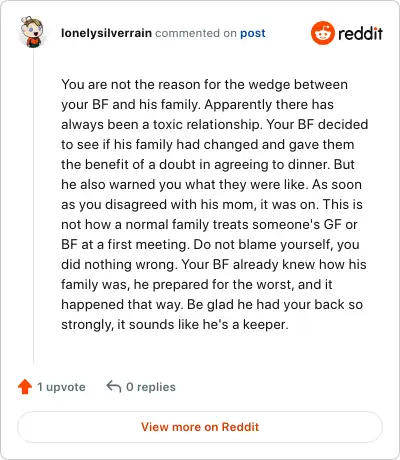The image size is (400, 460).
Task: Click the orange Reddit Snoo logo
Action: pos(322,33)
